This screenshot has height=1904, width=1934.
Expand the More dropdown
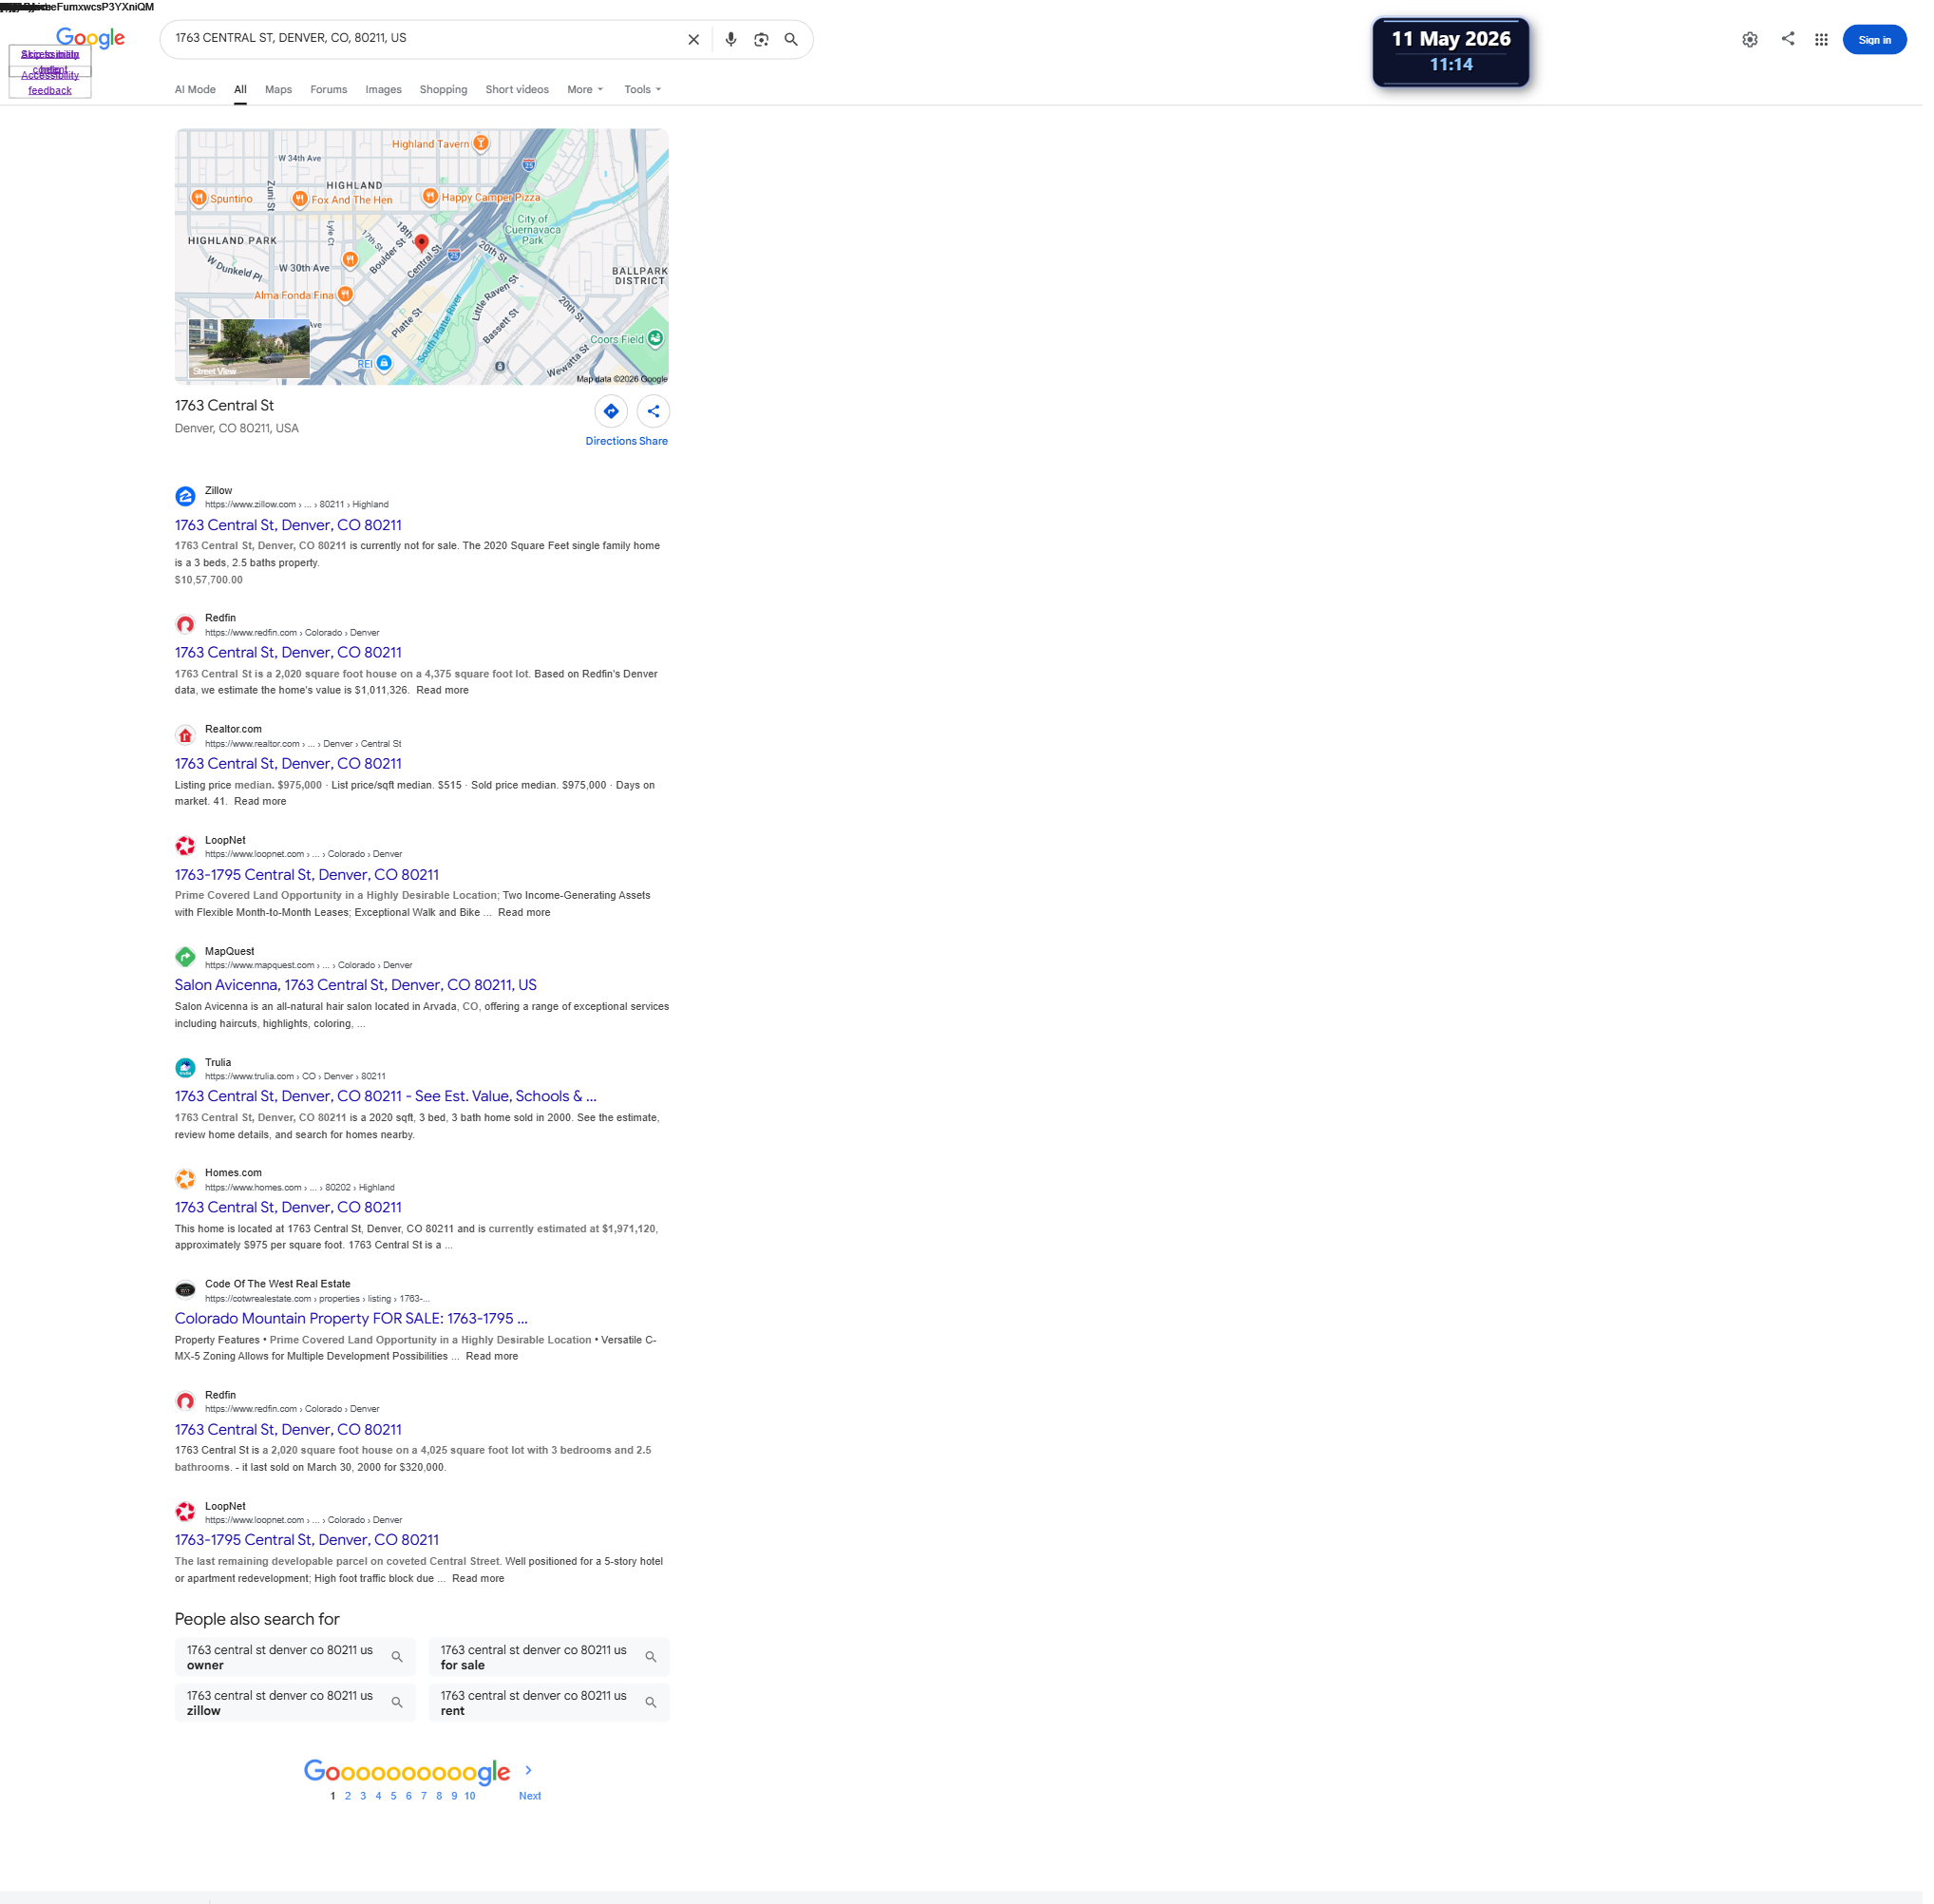tap(585, 90)
